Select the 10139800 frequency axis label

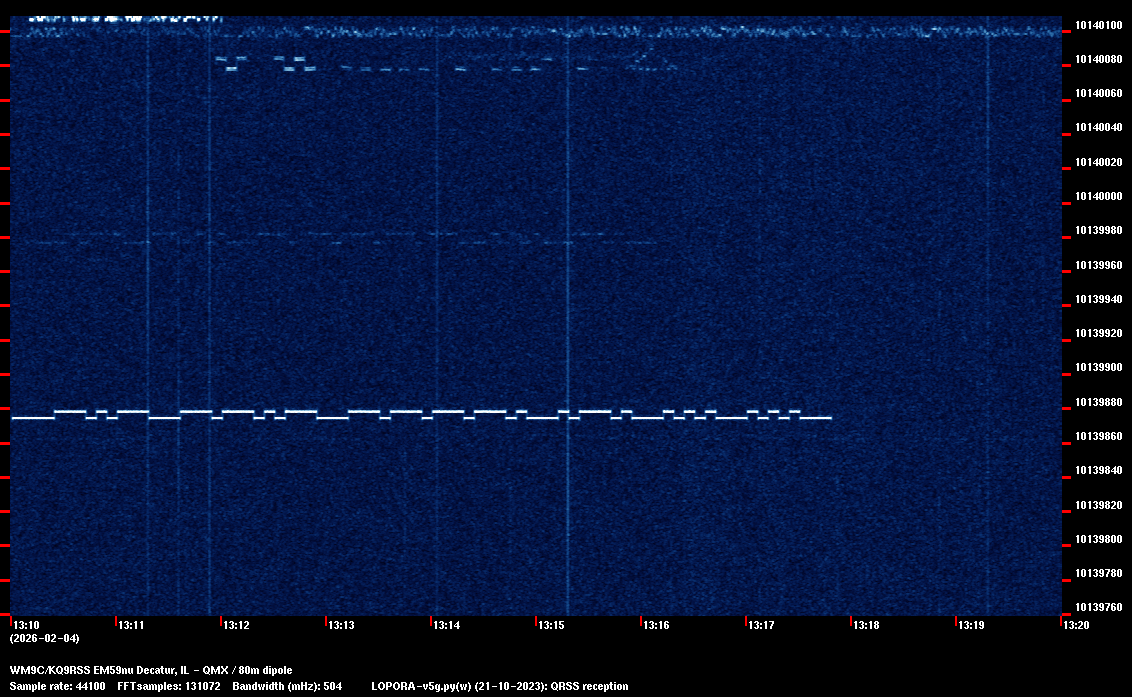[1097, 539]
